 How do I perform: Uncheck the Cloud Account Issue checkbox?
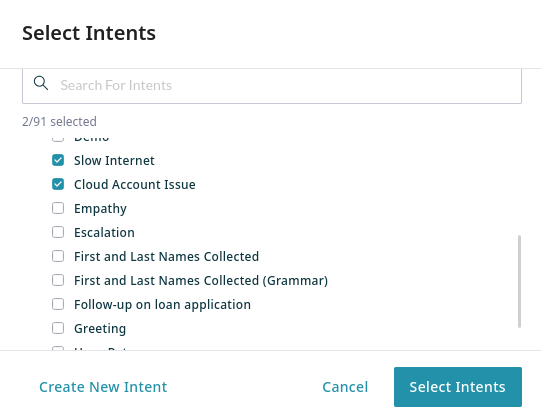(x=58, y=184)
